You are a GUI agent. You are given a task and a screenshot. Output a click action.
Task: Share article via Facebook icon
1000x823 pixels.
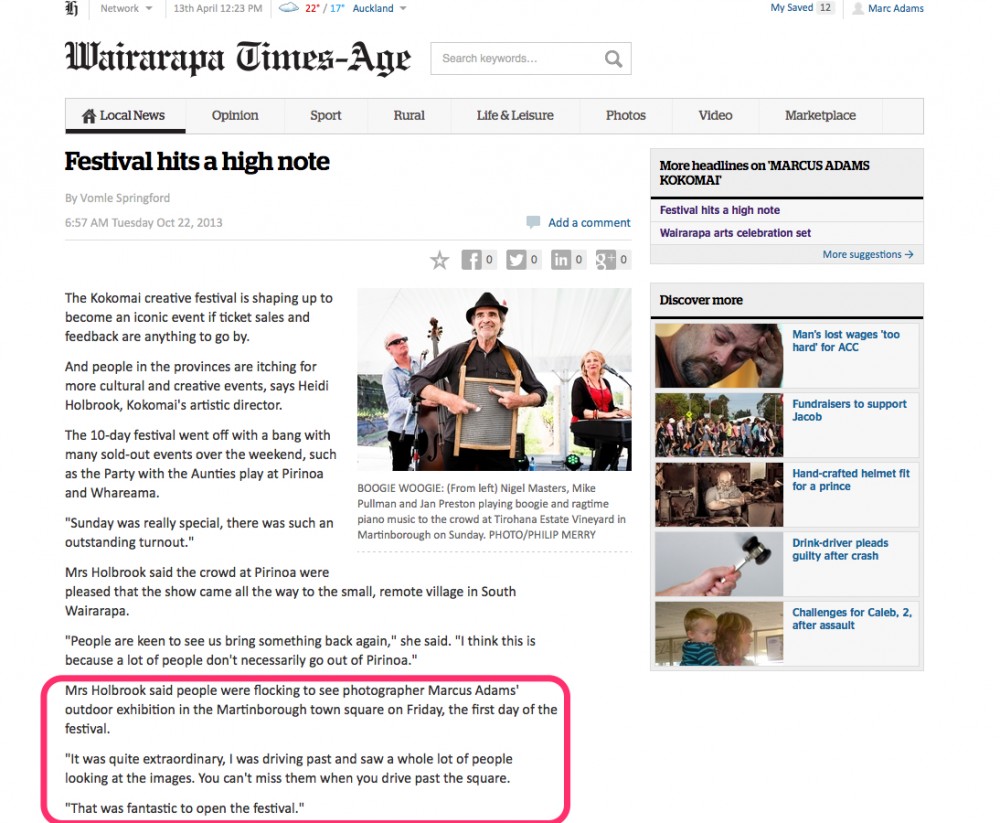471,260
